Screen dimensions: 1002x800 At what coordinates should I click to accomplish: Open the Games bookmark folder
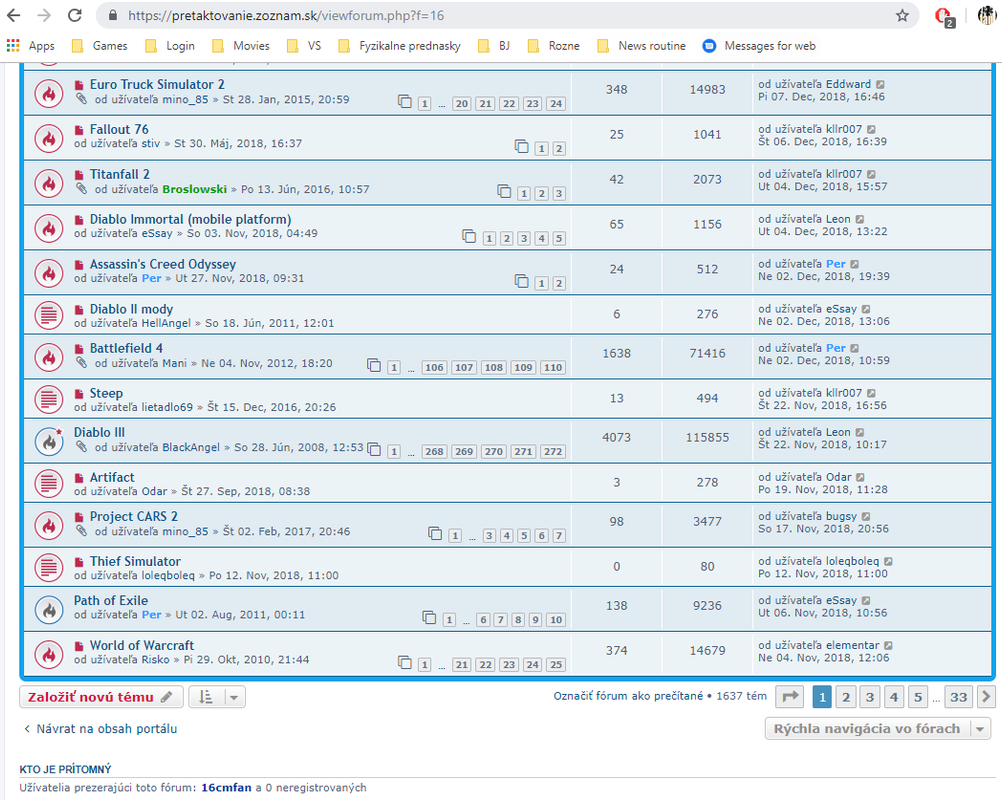[x=100, y=45]
